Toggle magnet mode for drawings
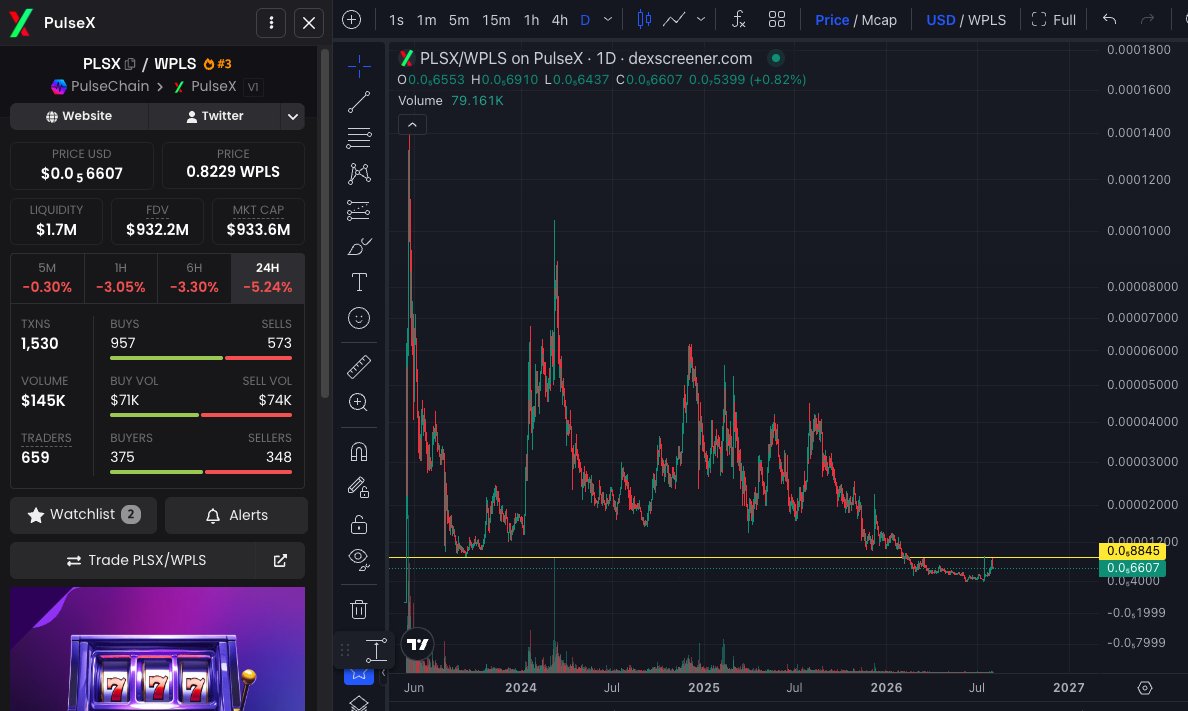Viewport: 1188px width, 711px height. tap(359, 452)
